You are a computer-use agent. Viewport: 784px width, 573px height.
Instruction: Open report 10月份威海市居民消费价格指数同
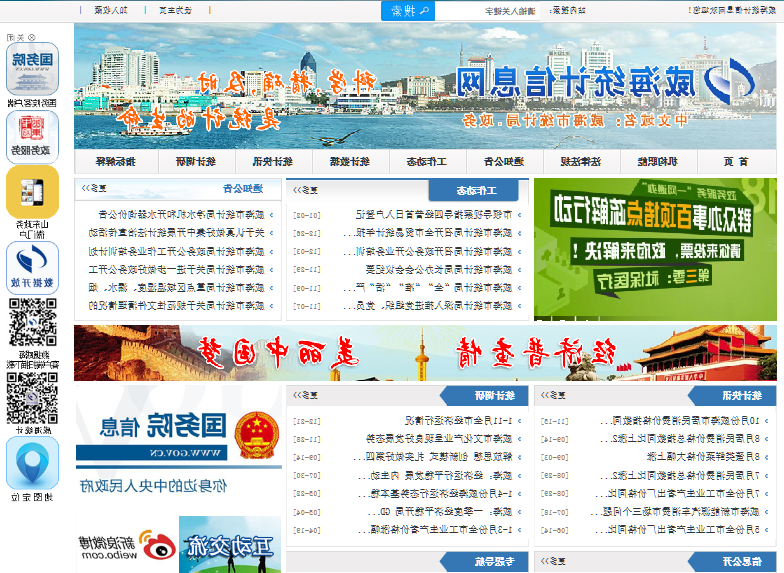click(x=680, y=421)
